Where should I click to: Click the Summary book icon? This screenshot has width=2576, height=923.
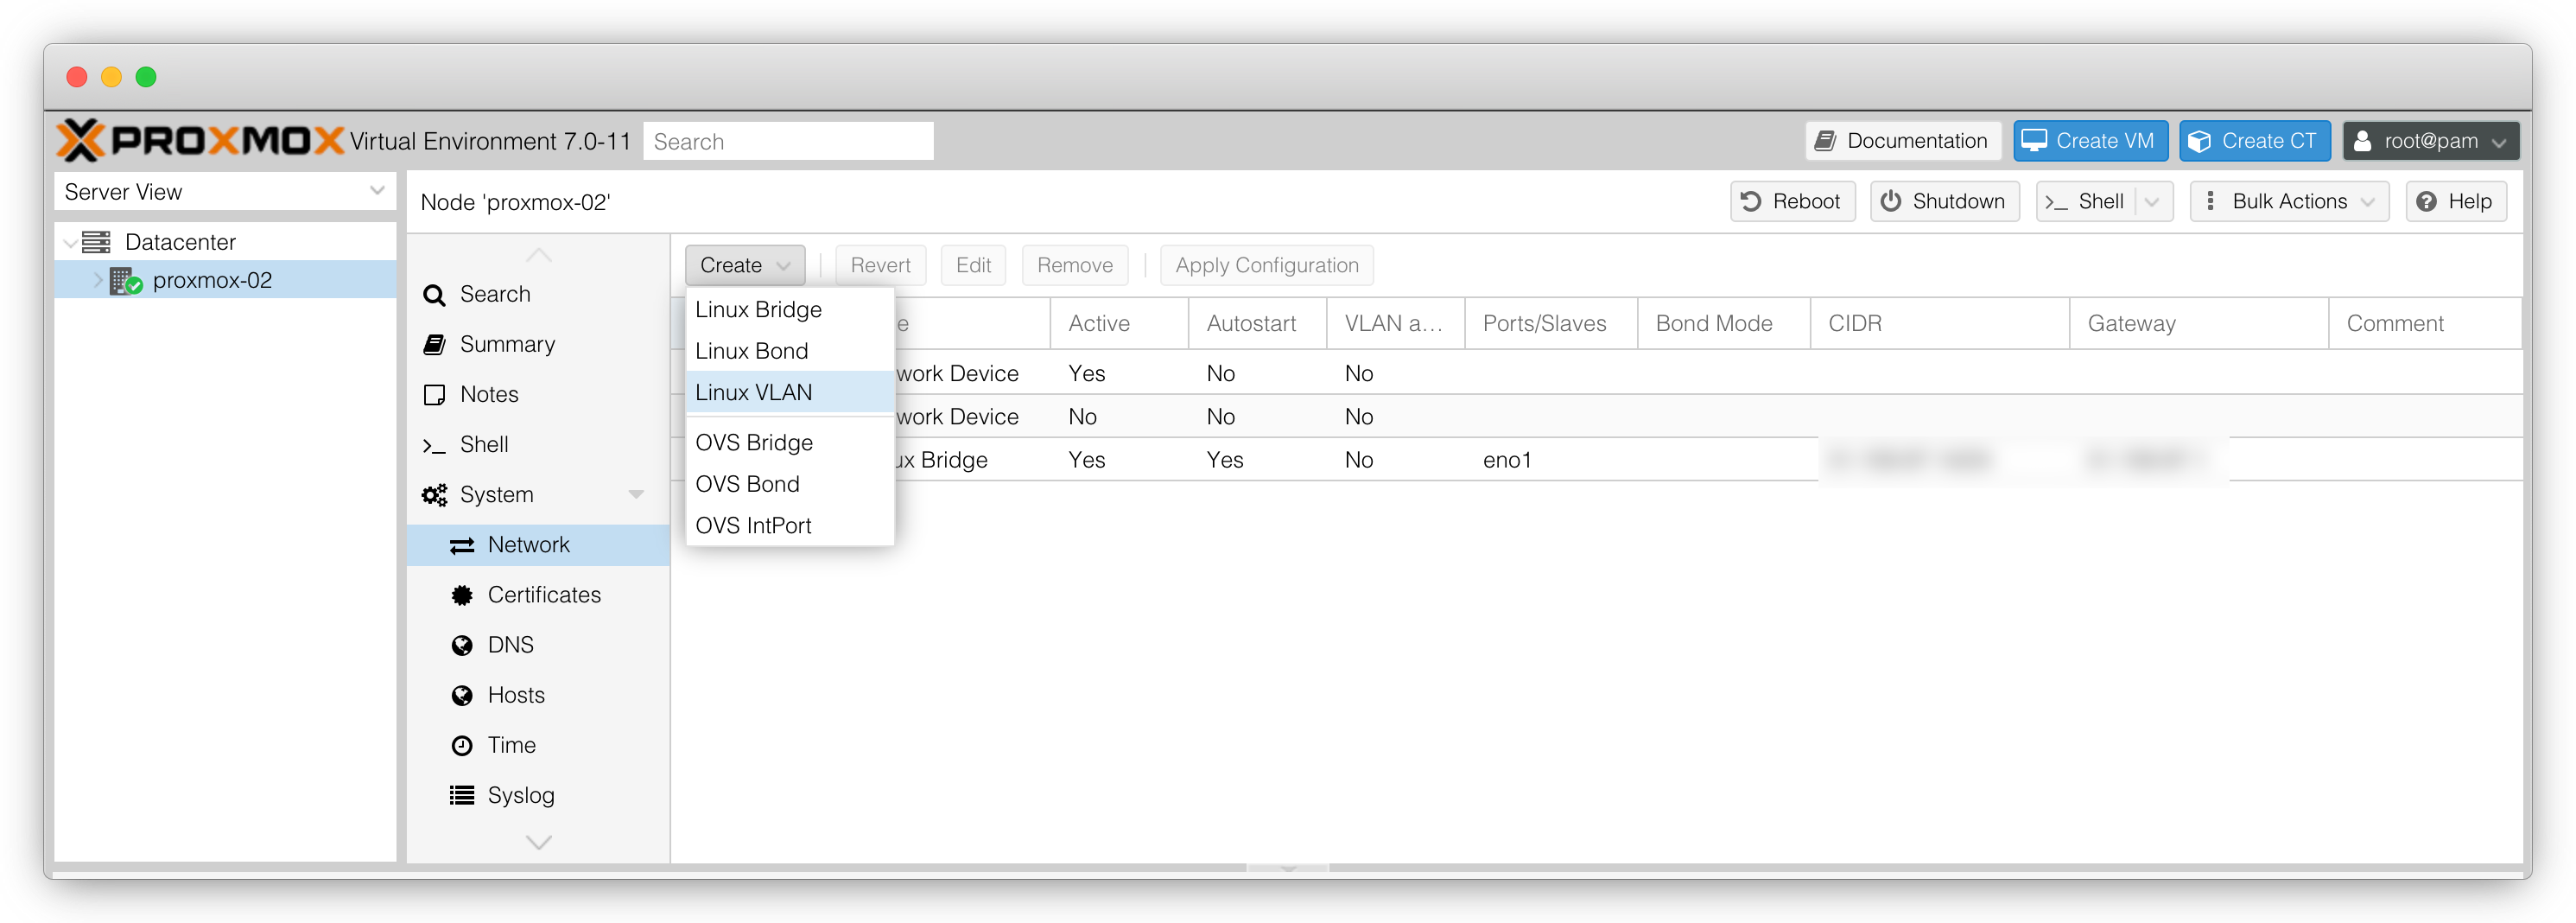tap(434, 345)
